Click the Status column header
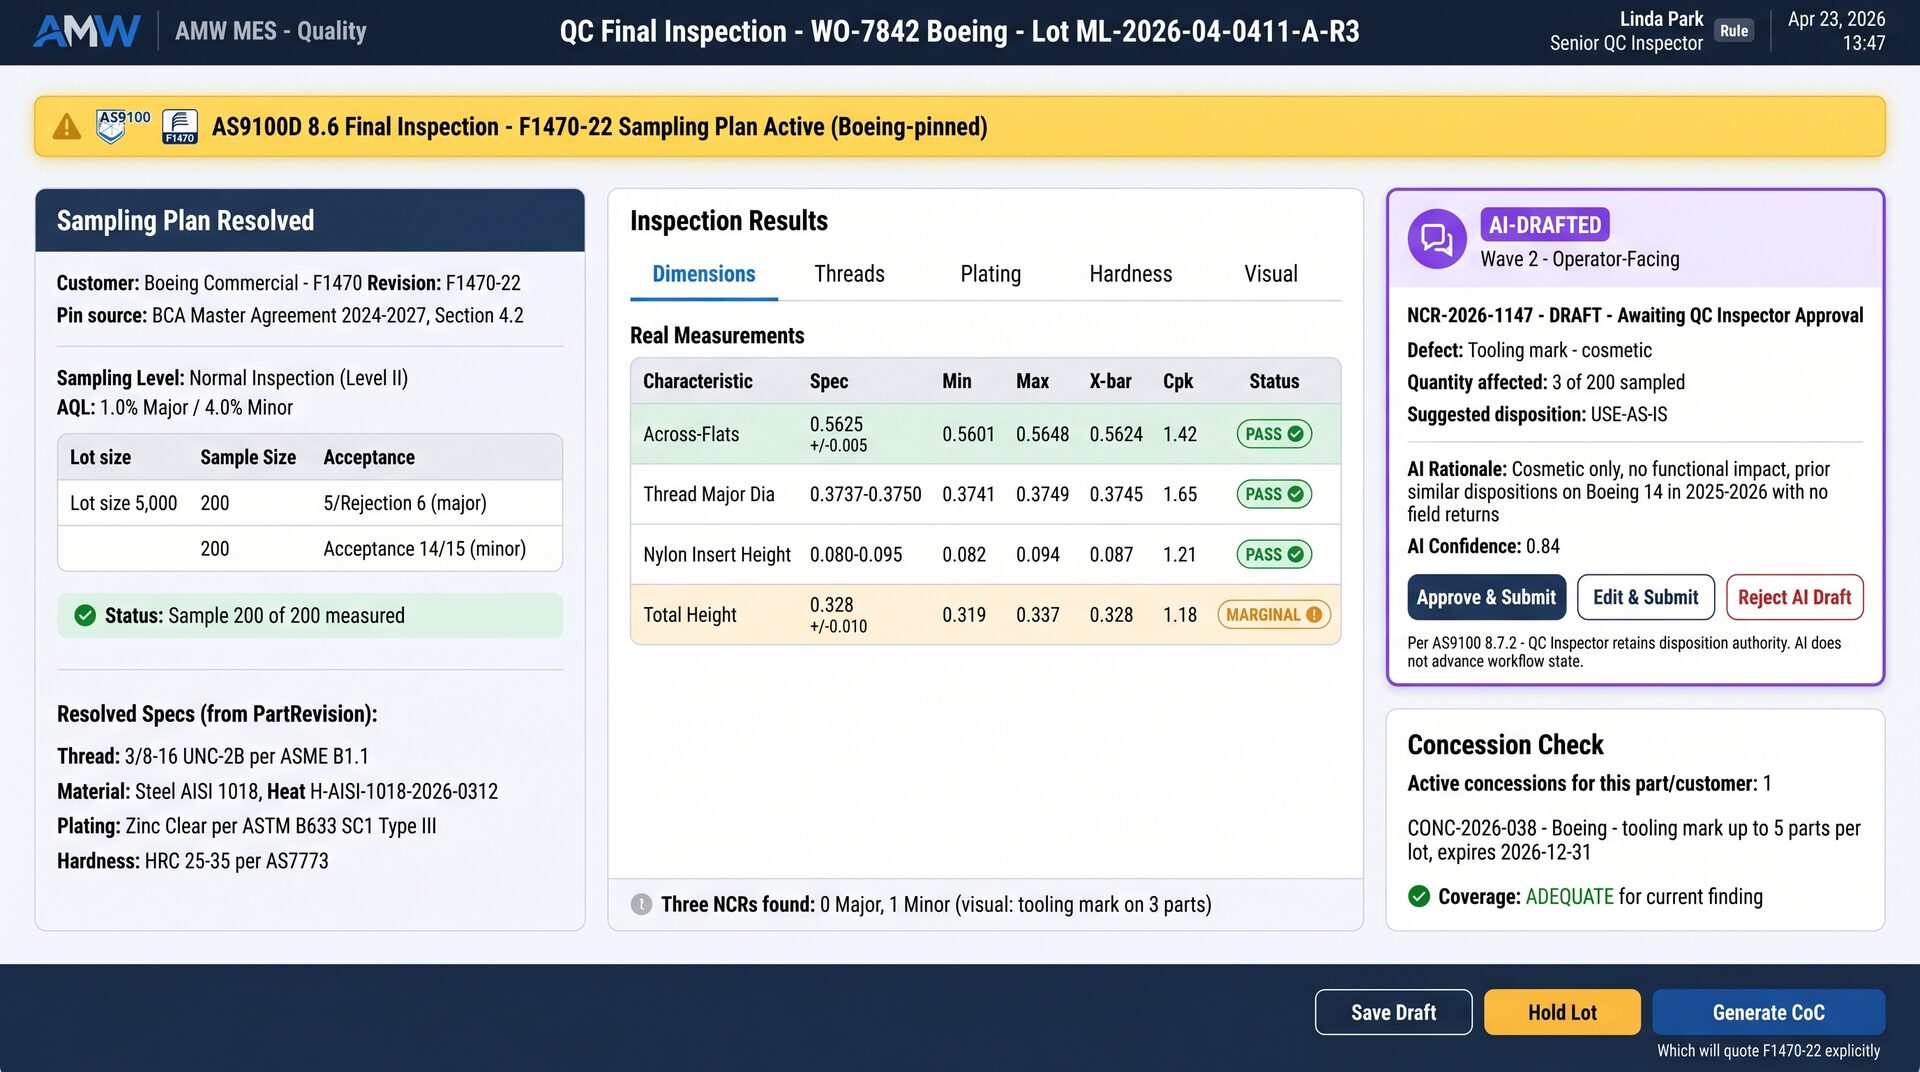 (1274, 381)
